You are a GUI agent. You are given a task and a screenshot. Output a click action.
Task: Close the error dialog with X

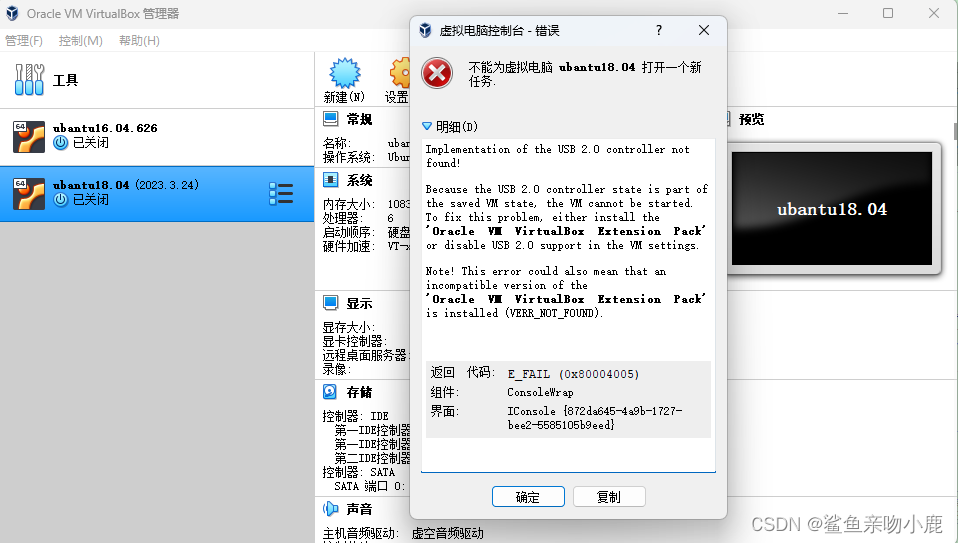704,30
